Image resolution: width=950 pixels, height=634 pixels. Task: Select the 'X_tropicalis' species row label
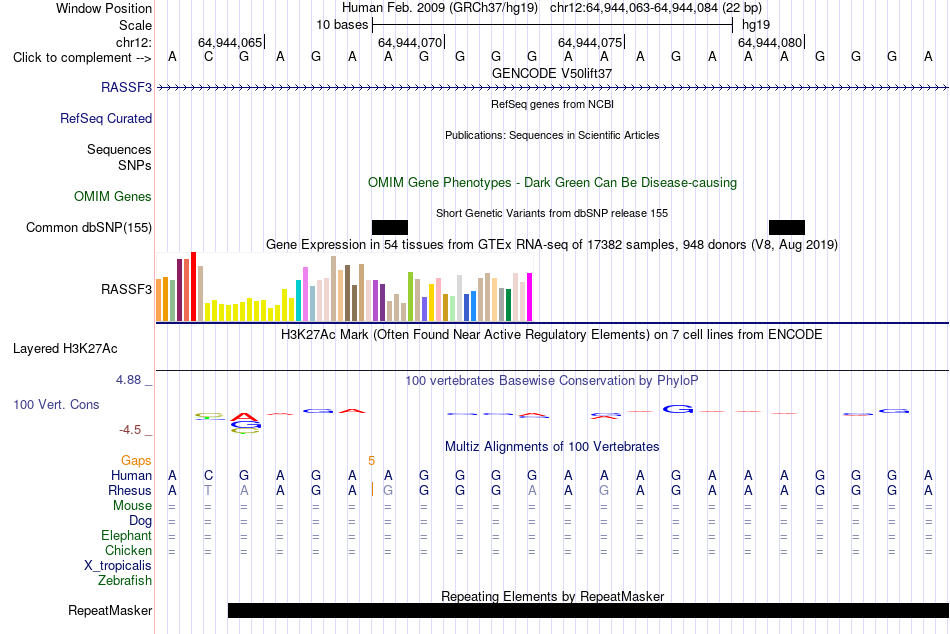pyautogui.click(x=118, y=566)
